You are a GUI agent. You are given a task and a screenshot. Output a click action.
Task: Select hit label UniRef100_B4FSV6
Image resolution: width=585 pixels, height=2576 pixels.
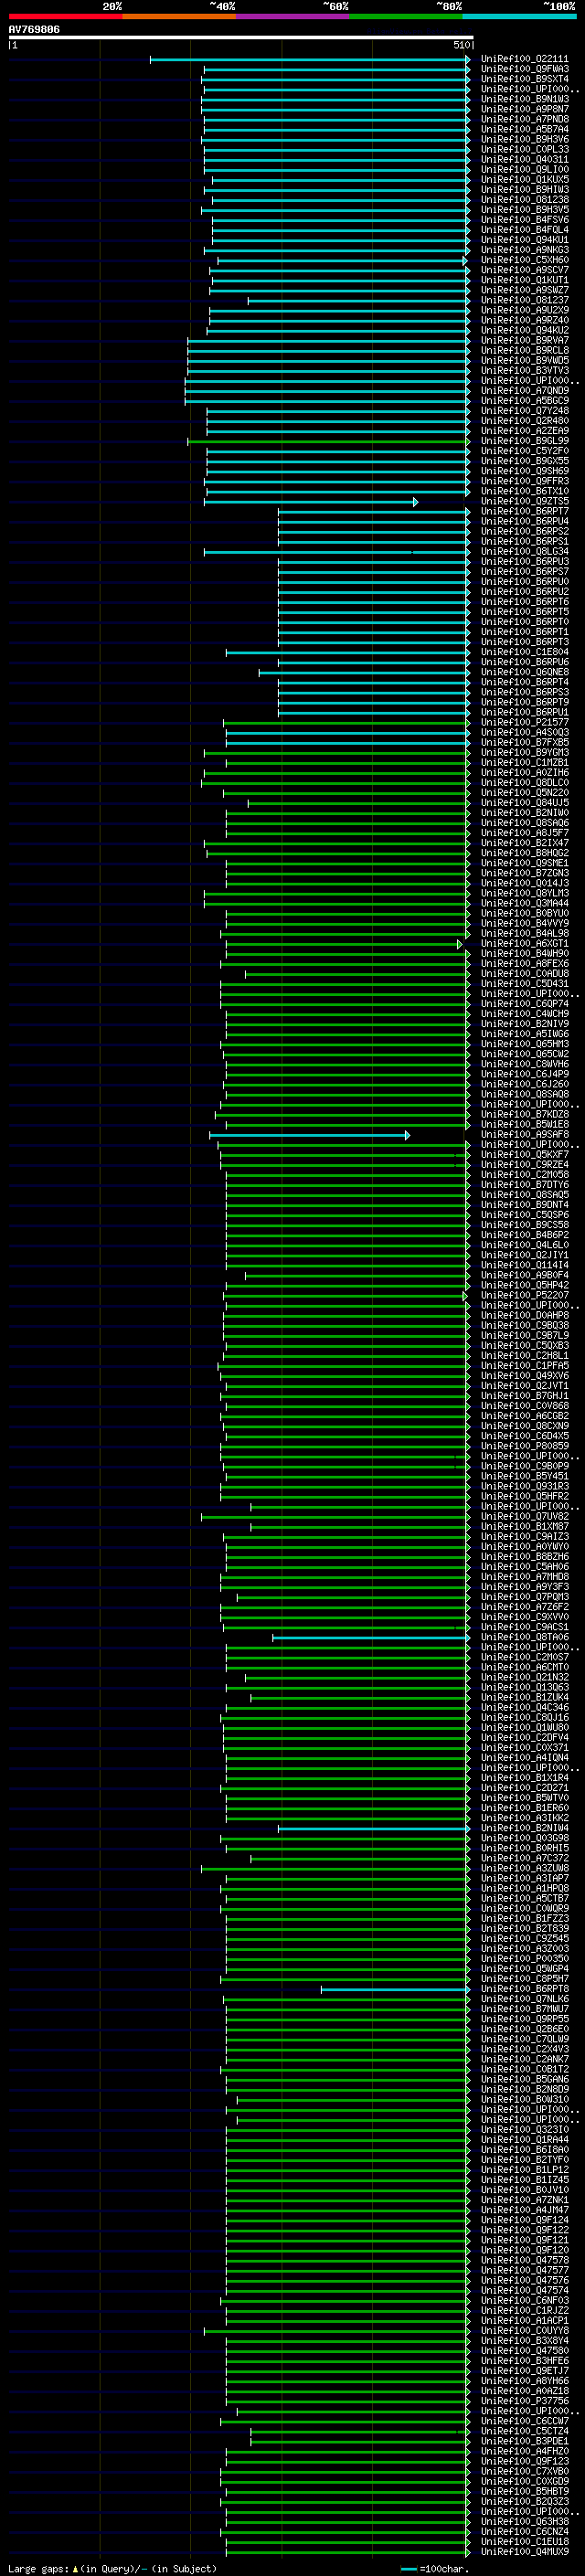[525, 220]
